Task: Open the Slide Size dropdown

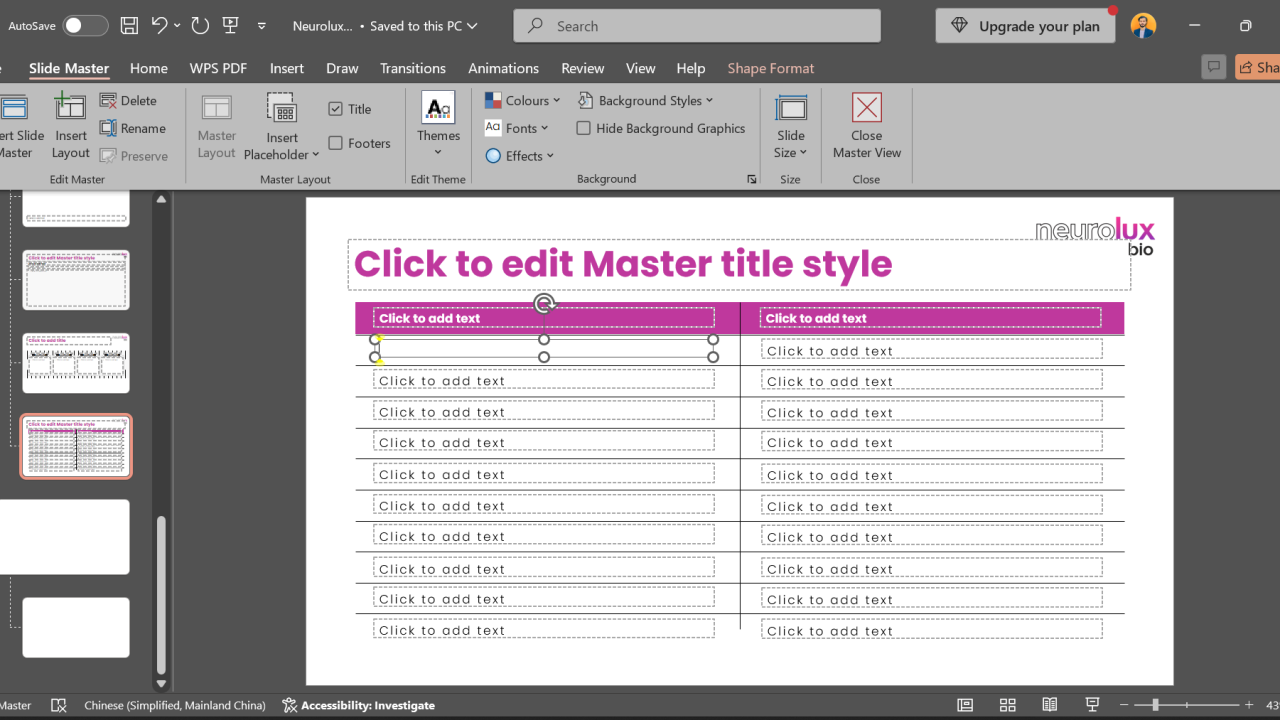Action: tap(791, 125)
